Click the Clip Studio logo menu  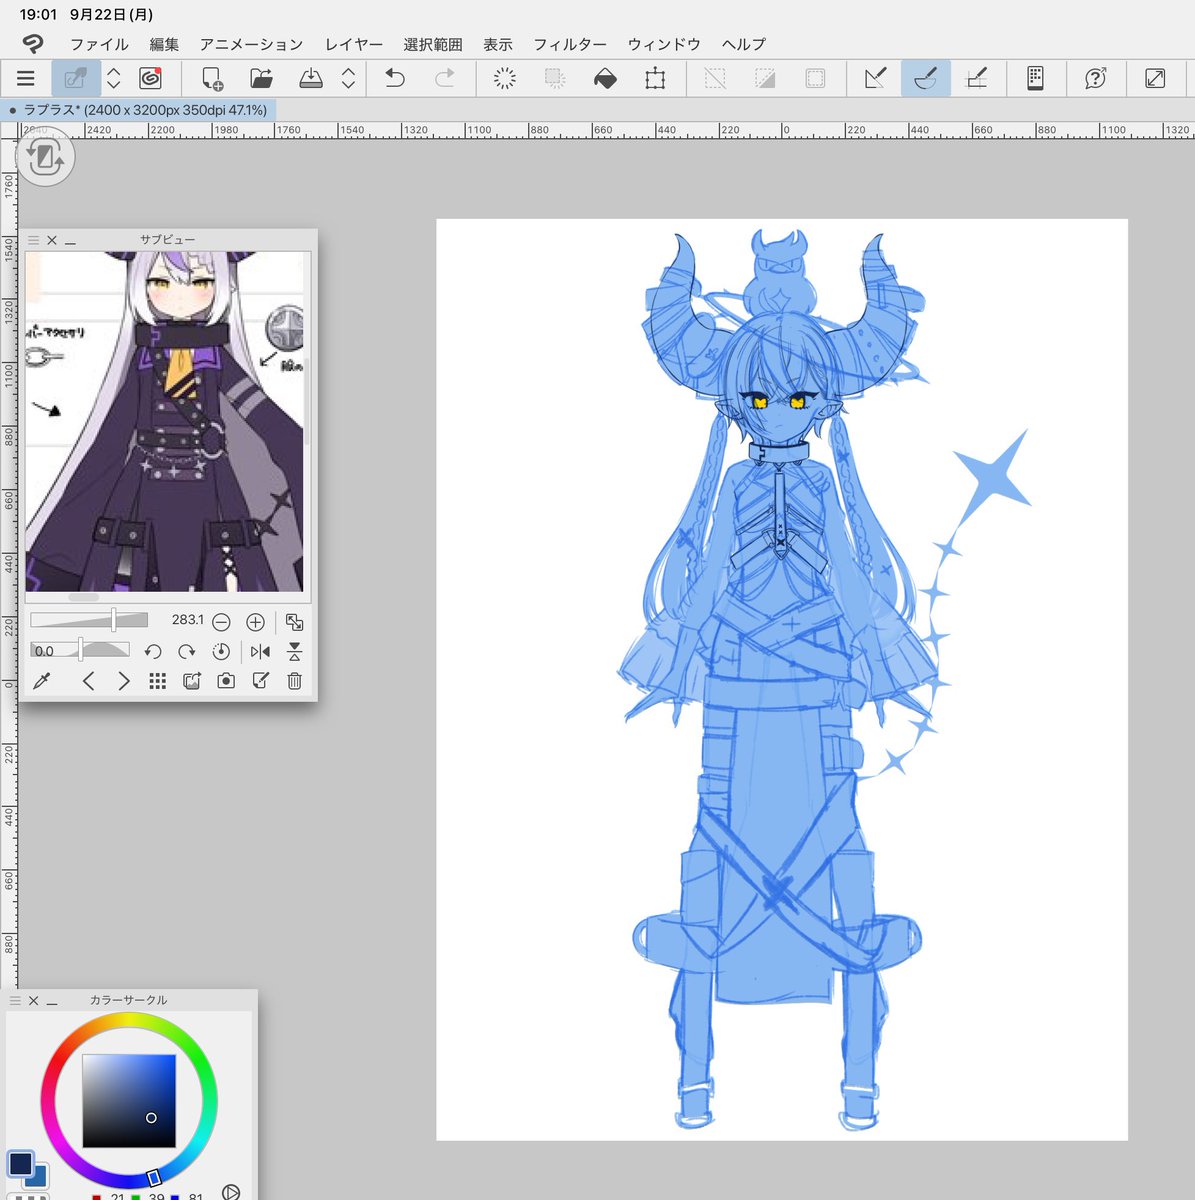tap(34, 44)
